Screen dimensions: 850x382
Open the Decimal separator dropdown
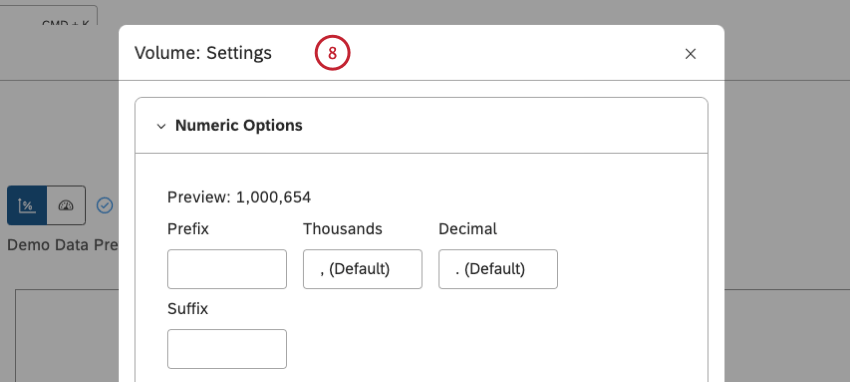(498, 269)
